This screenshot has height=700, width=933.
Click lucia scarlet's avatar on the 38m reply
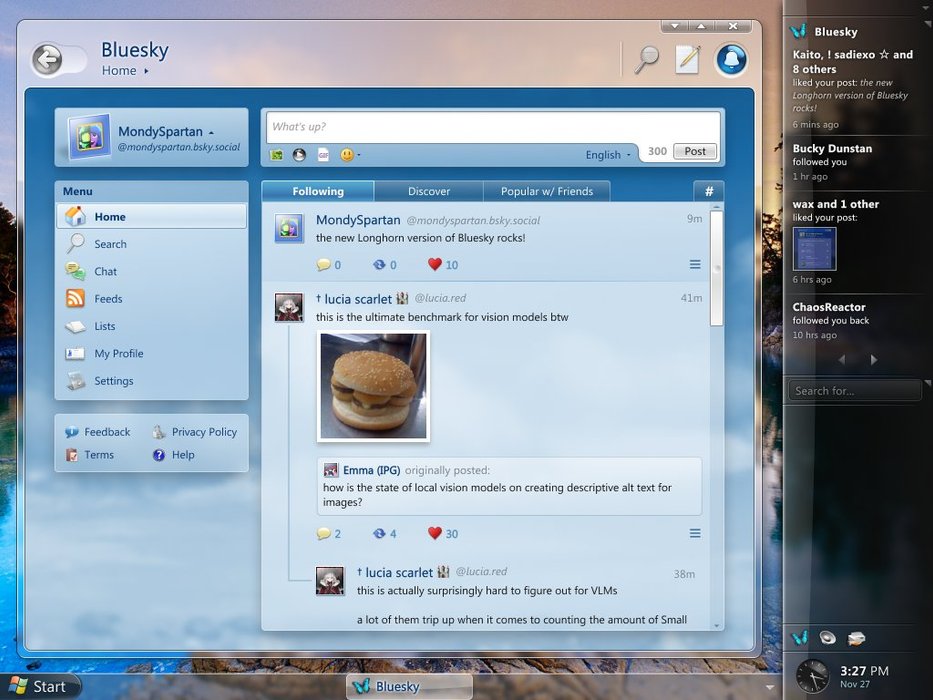pyautogui.click(x=330, y=581)
